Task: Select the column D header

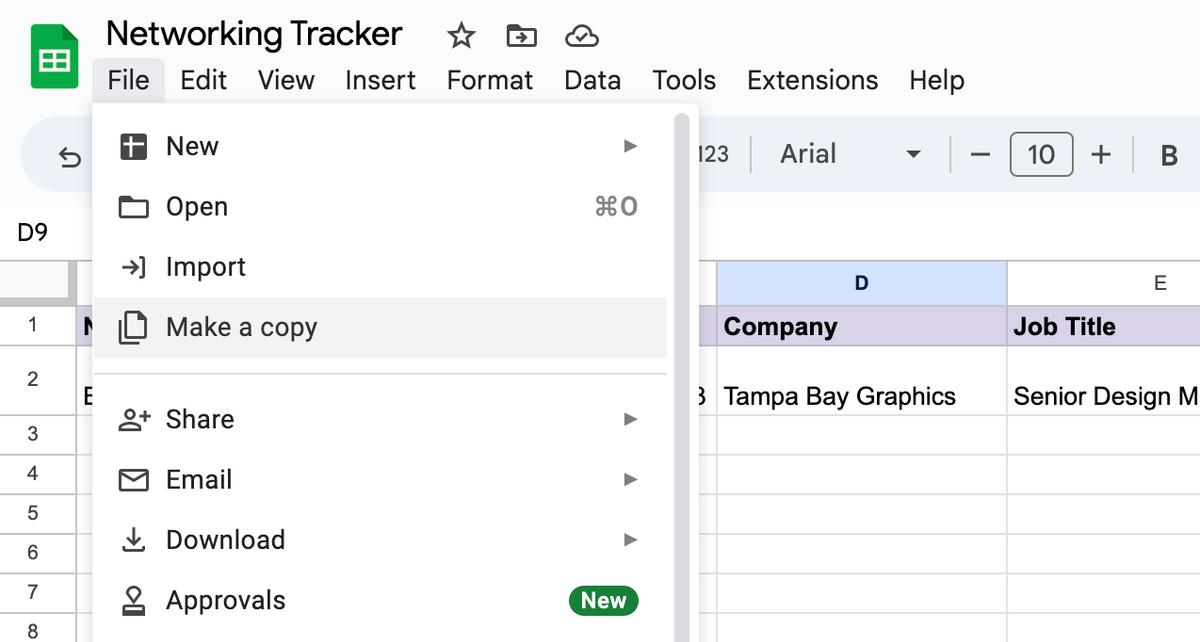Action: click(x=861, y=283)
